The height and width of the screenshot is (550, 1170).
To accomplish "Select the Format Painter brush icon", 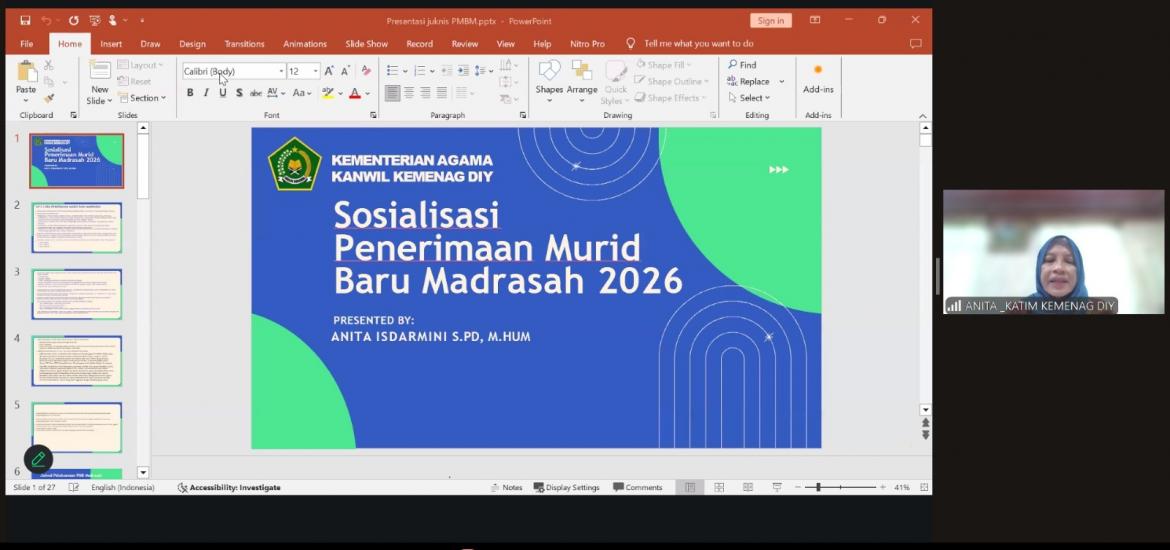I will 49,98.
